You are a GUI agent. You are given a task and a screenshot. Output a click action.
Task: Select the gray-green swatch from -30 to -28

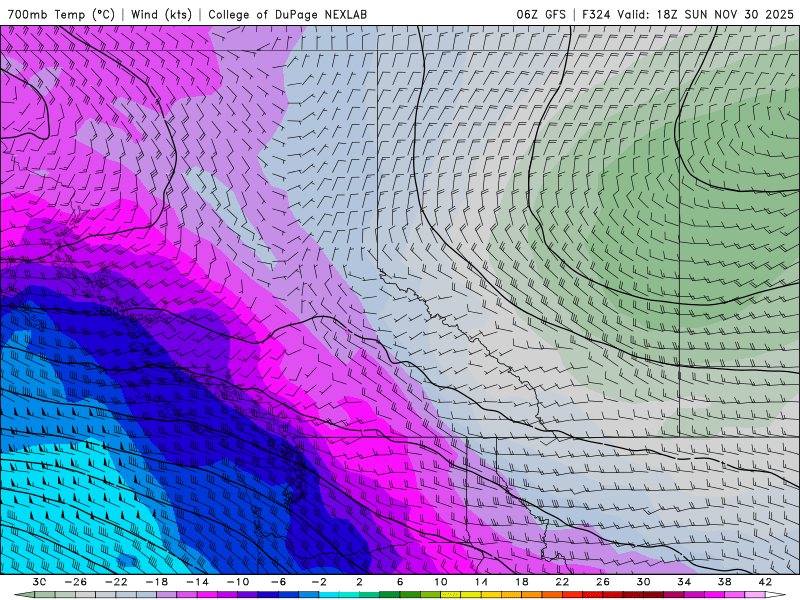click(45, 595)
